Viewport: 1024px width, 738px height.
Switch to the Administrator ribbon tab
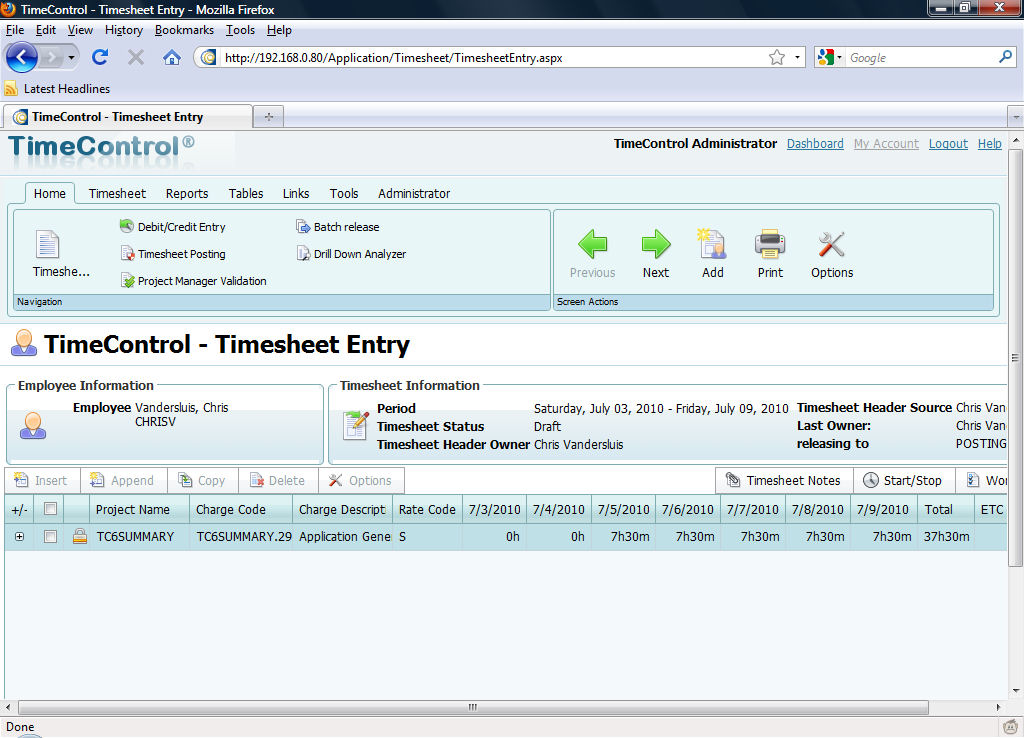(414, 193)
